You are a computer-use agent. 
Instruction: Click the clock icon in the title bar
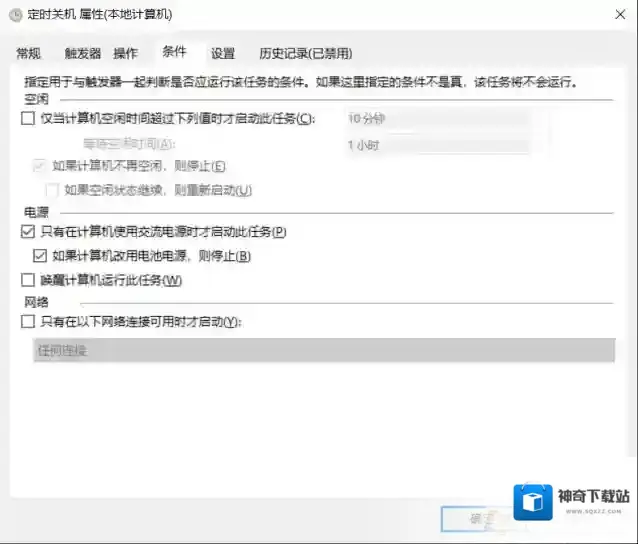[x=14, y=15]
